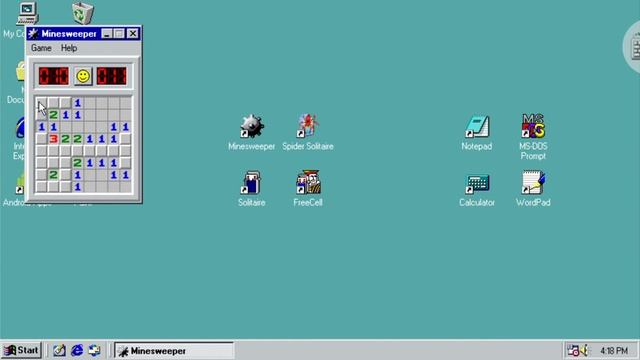640x360 pixels.
Task: Select the WordPad desktop icon
Action: tap(533, 189)
